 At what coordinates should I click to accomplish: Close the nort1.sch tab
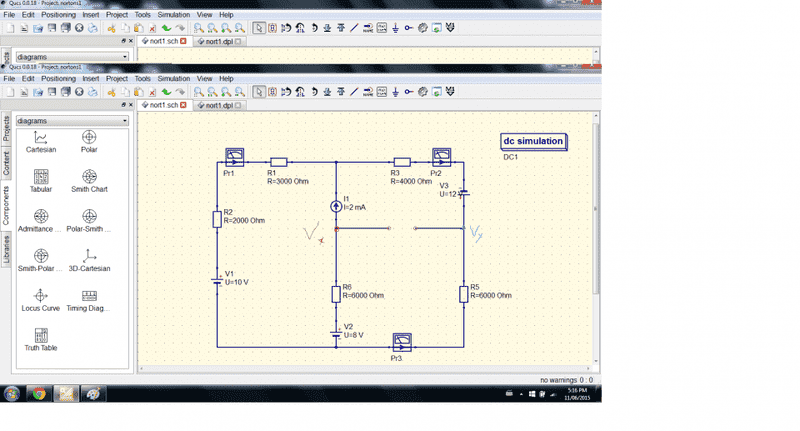click(183, 105)
